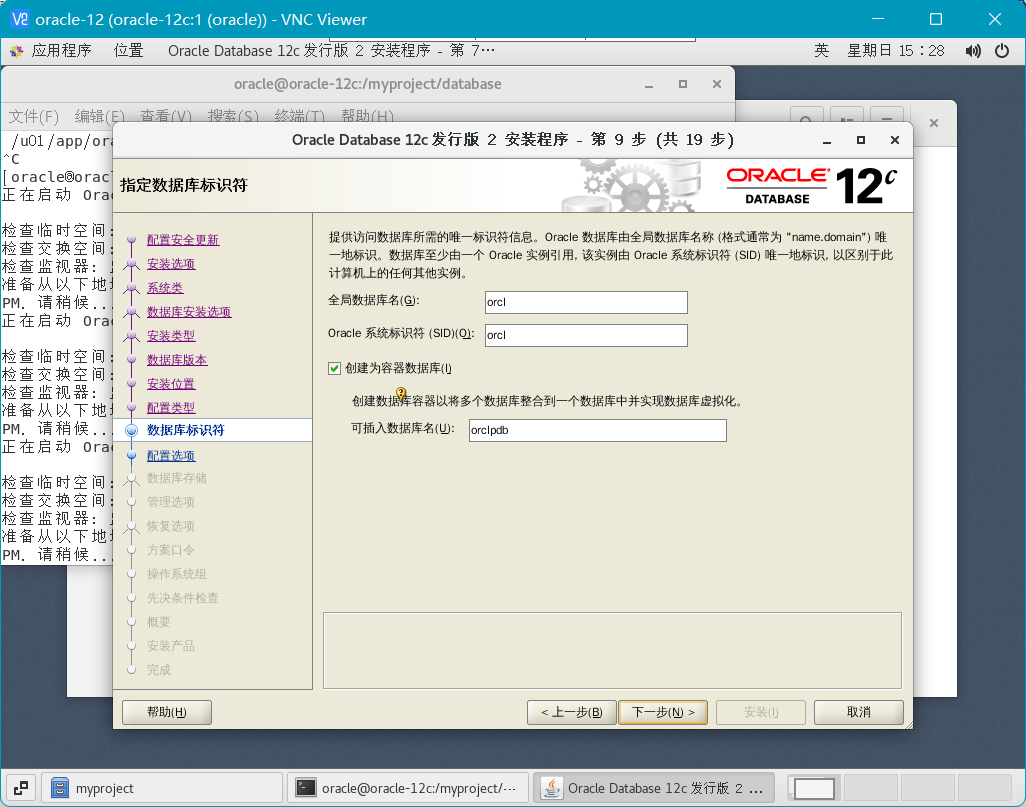Image resolution: width=1026 pixels, height=807 pixels.
Task: Click the show desktop icon in taskbar
Action: (x=21, y=788)
